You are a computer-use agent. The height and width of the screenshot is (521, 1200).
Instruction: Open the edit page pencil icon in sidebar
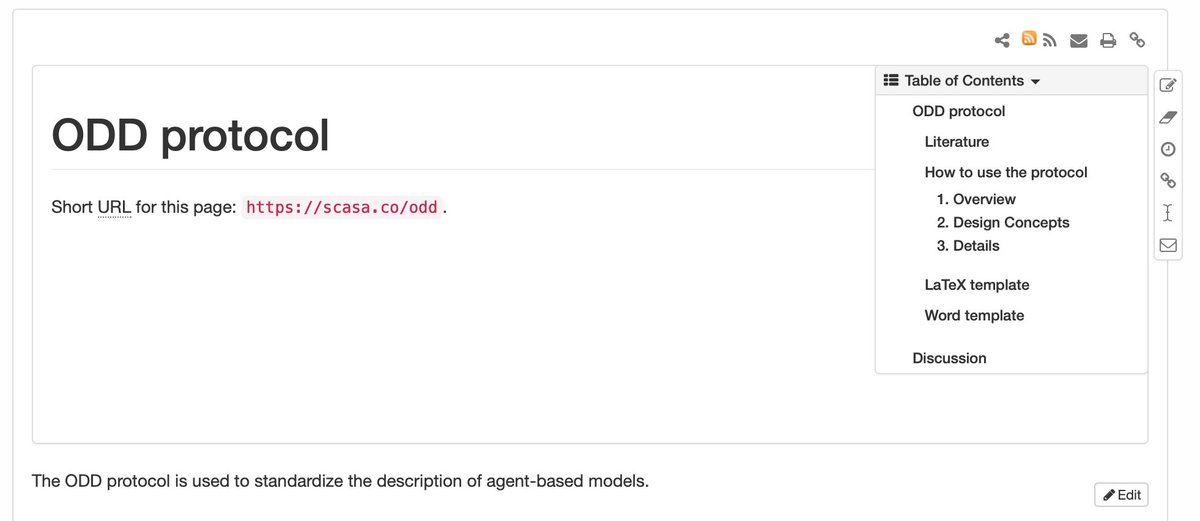(x=1168, y=85)
